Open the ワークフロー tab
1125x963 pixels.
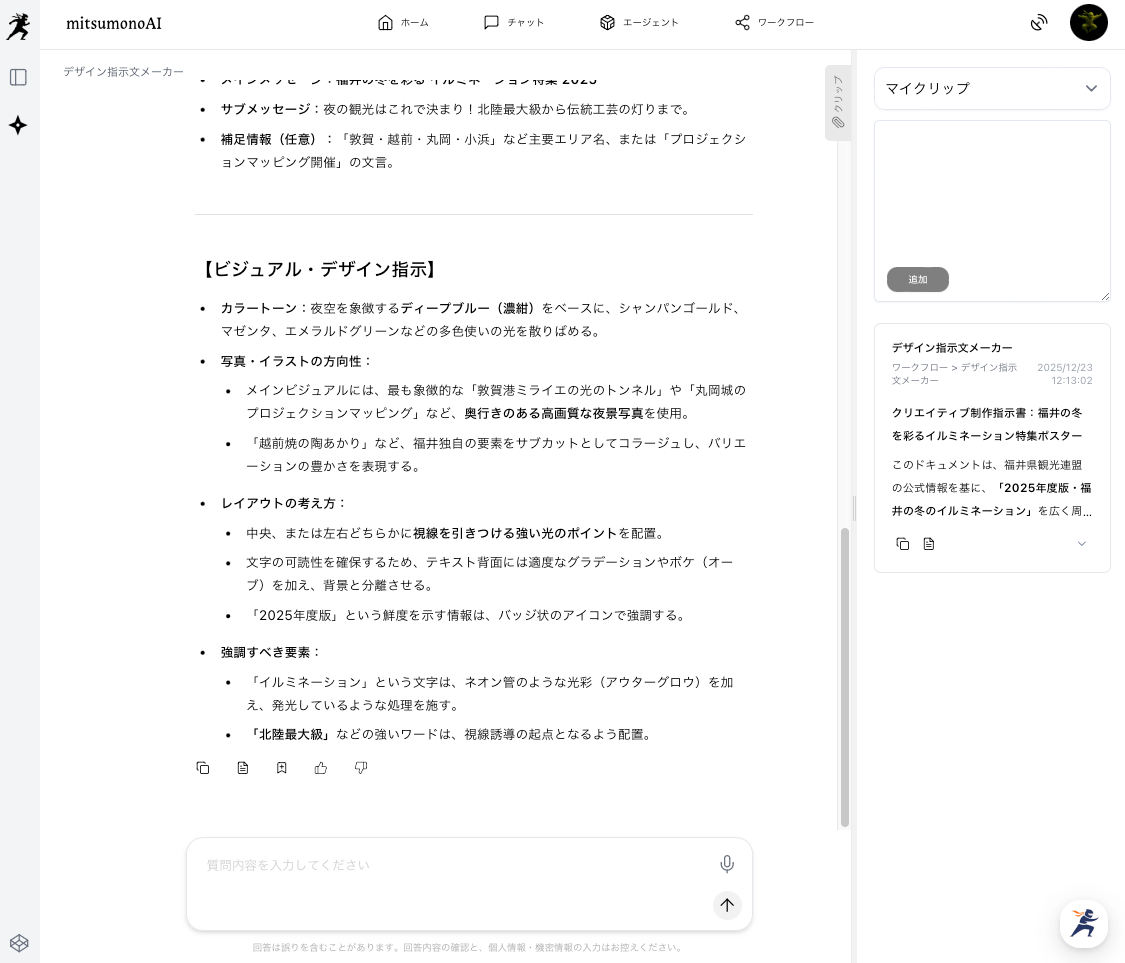(x=774, y=22)
